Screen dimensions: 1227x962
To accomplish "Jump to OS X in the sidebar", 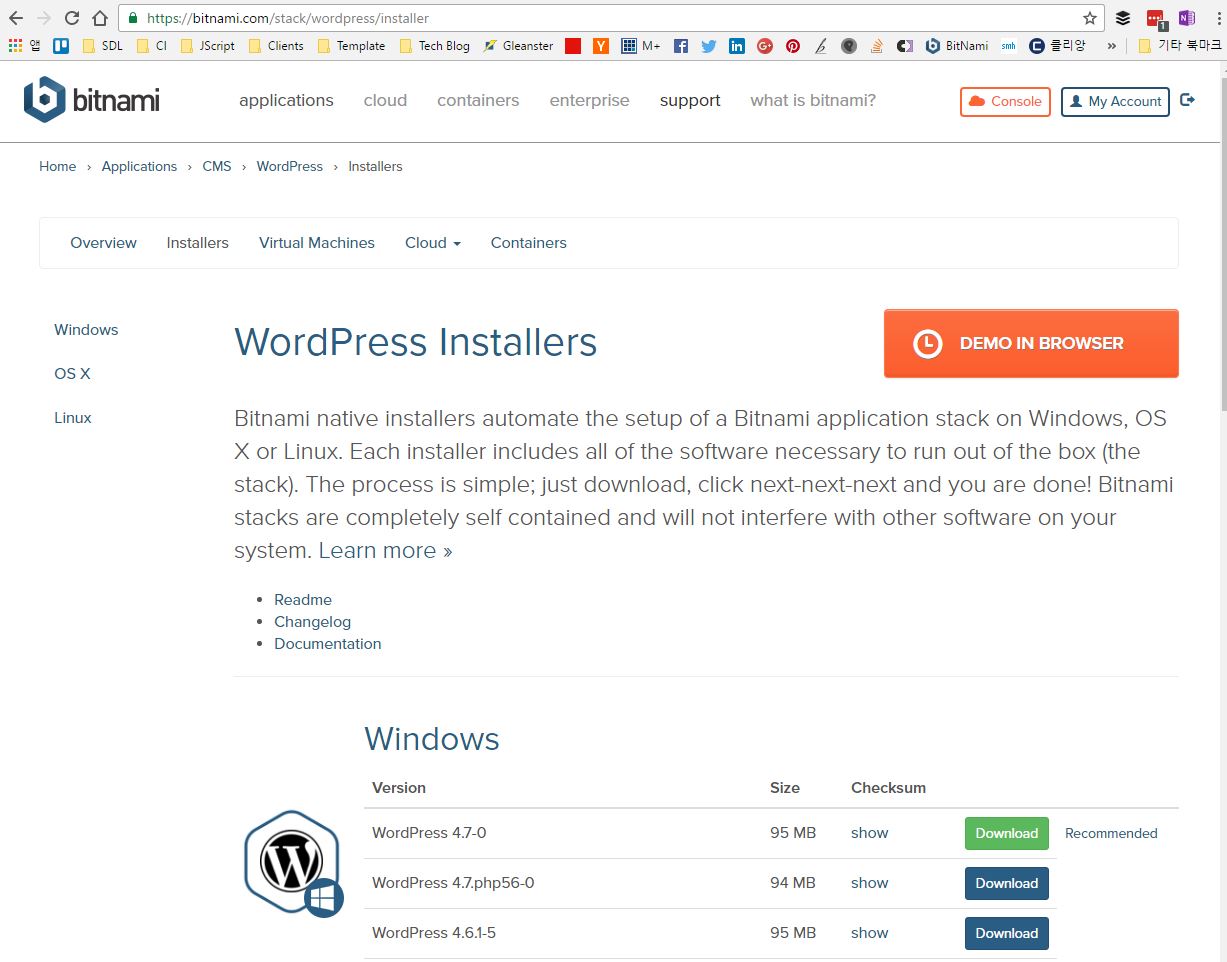I will pos(72,374).
